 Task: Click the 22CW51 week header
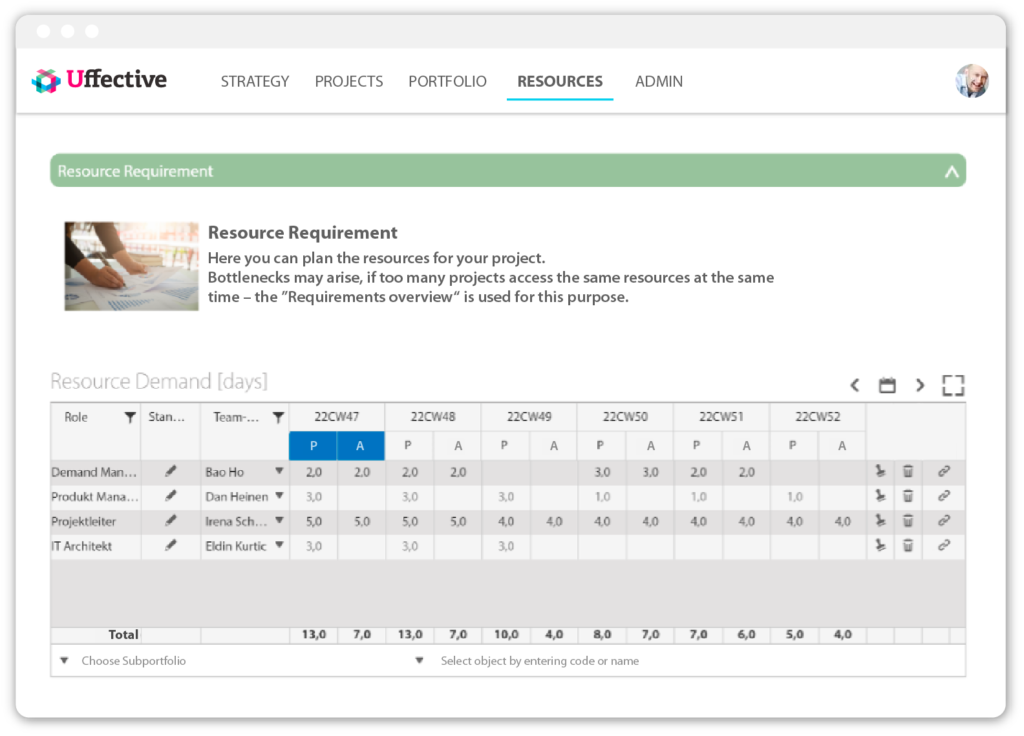coord(721,417)
